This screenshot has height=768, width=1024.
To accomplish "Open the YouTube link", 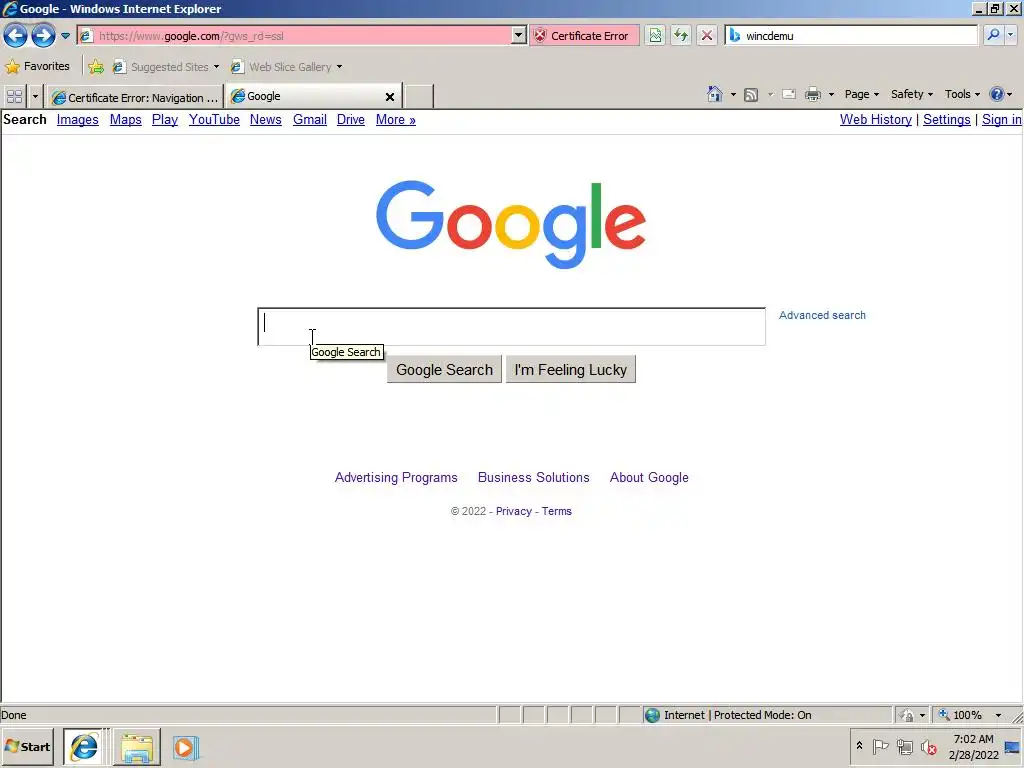I will click(x=214, y=120).
